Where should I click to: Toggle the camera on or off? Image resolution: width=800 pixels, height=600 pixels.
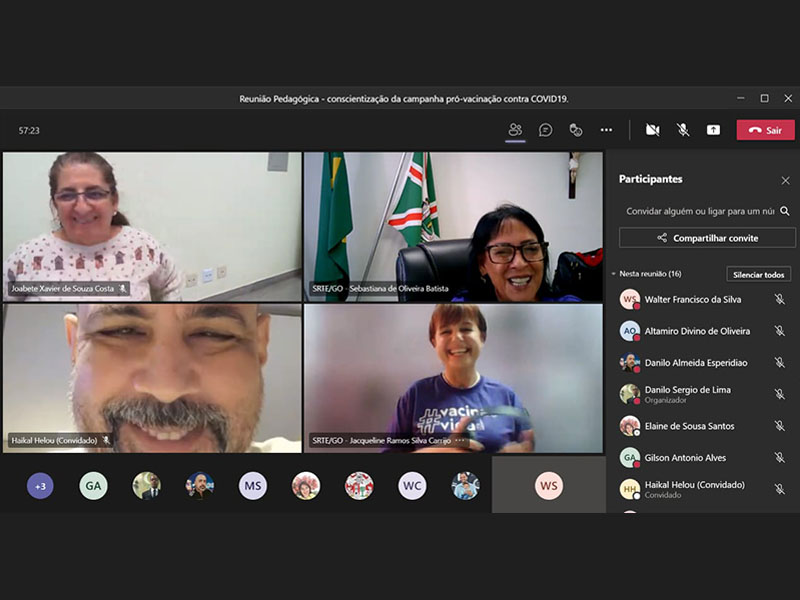(x=652, y=130)
